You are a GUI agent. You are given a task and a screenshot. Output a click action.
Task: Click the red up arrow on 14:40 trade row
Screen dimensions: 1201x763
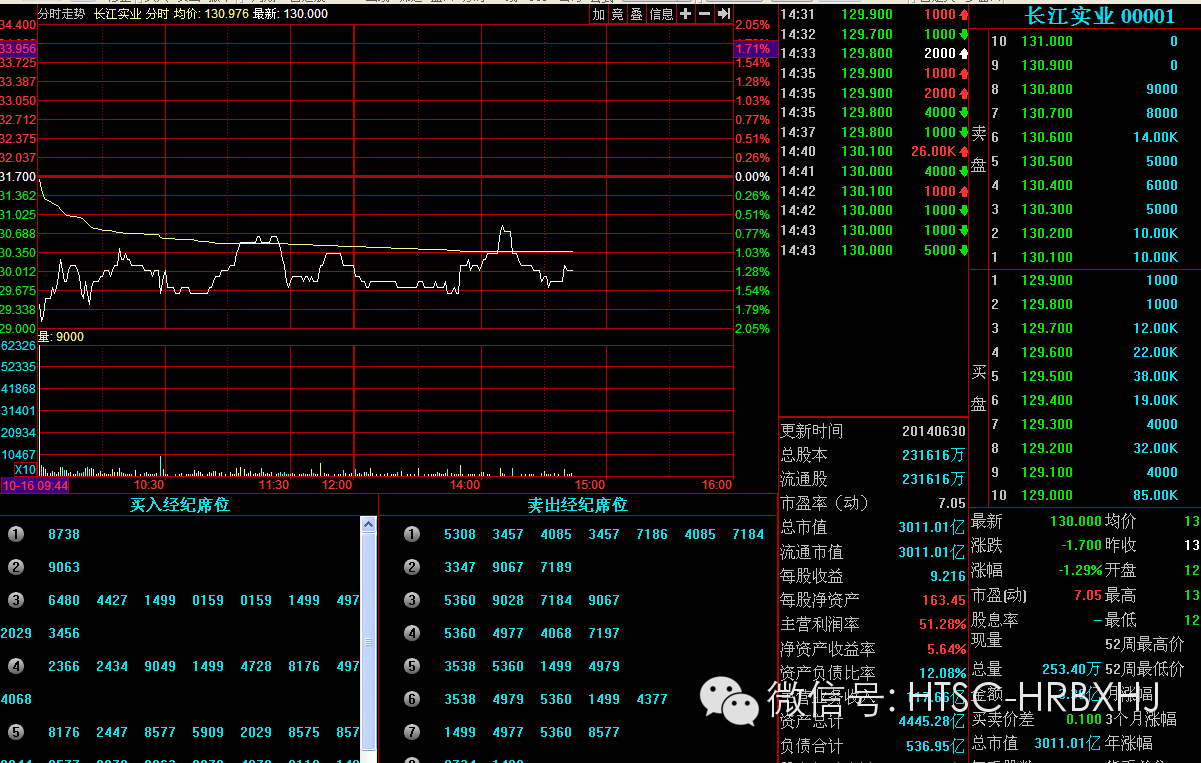point(963,151)
